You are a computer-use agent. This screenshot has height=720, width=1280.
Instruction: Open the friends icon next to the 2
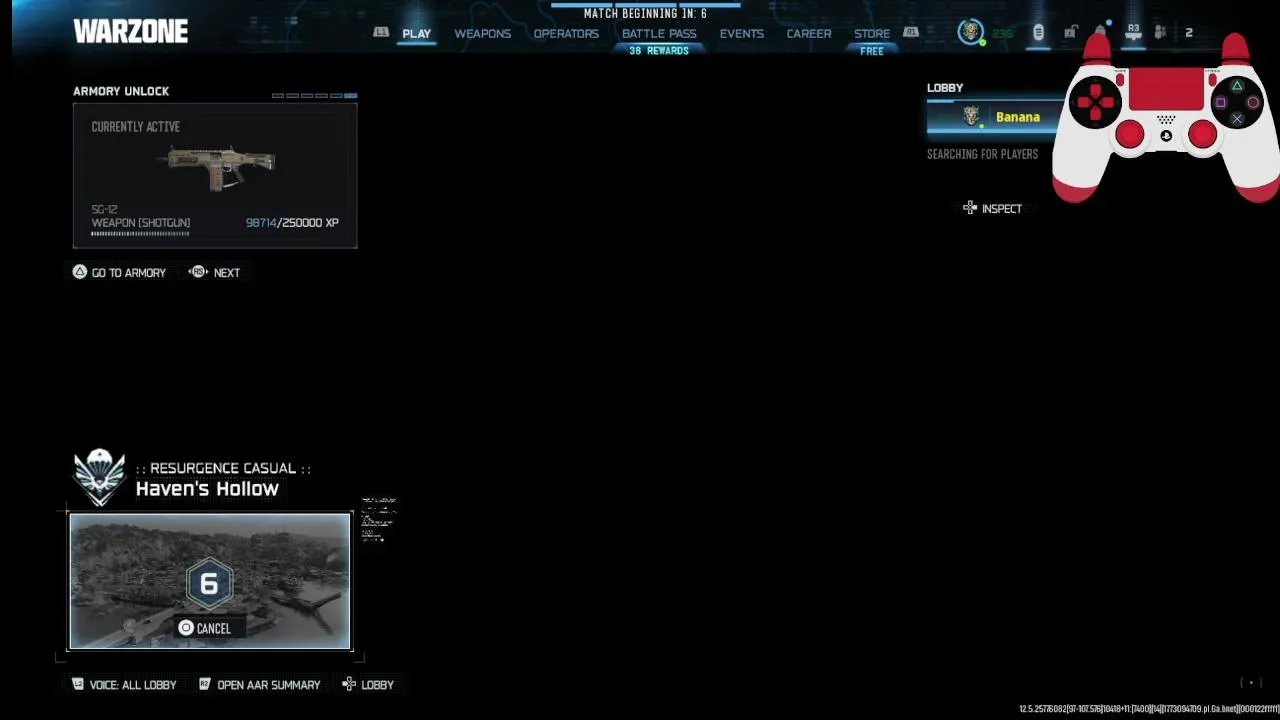1160,33
